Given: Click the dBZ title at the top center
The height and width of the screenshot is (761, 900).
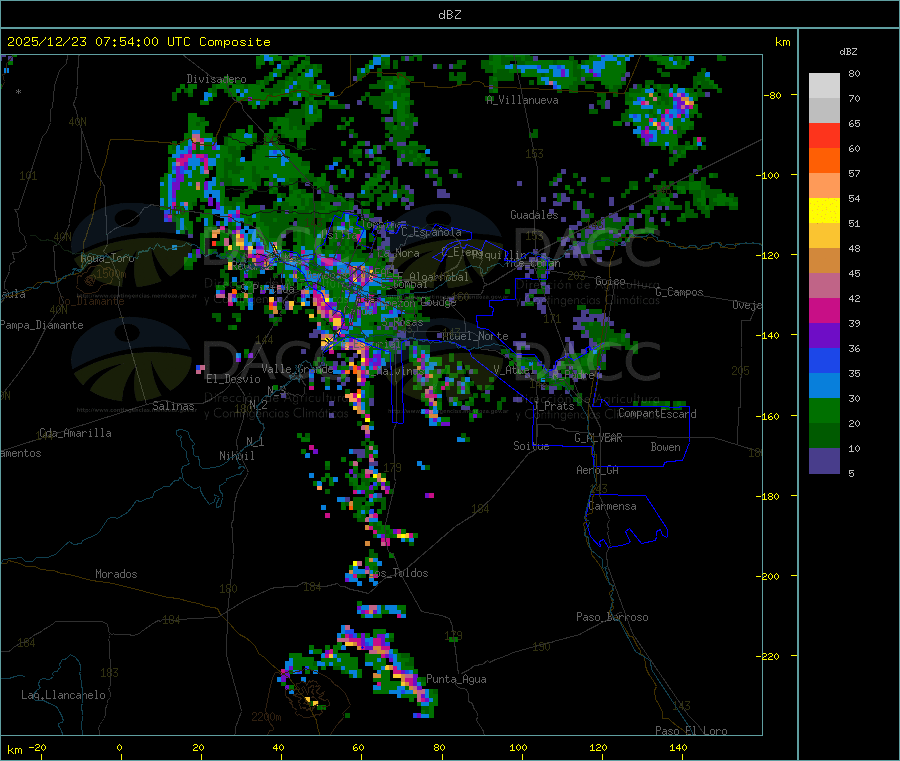Looking at the screenshot, I should (x=449, y=15).
